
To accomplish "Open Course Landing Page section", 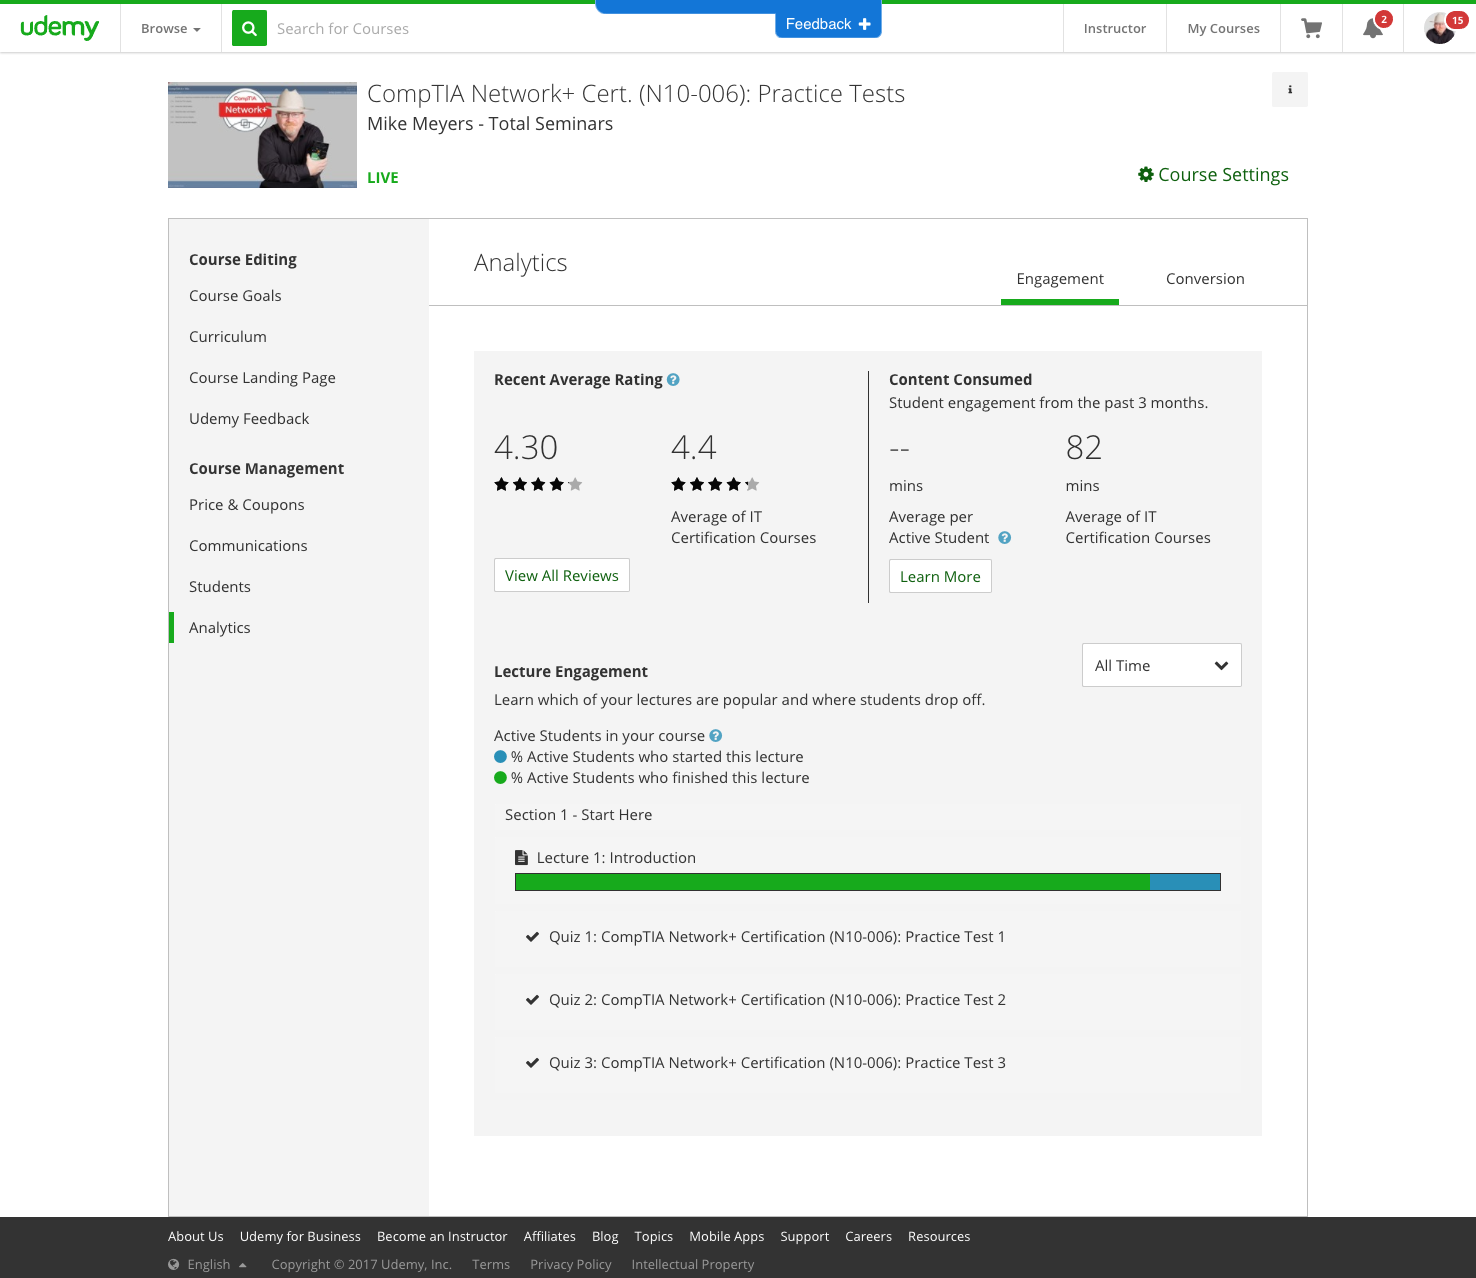I will tap(262, 378).
